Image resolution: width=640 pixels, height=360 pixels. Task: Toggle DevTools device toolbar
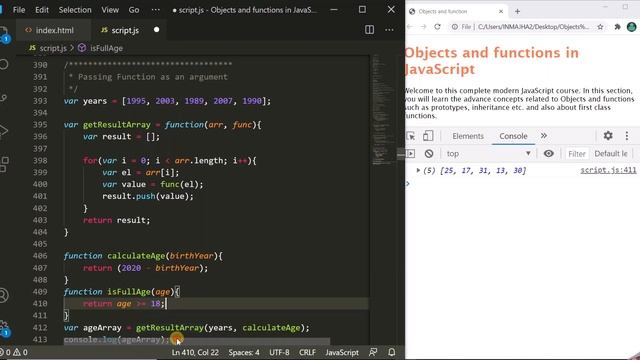point(428,136)
